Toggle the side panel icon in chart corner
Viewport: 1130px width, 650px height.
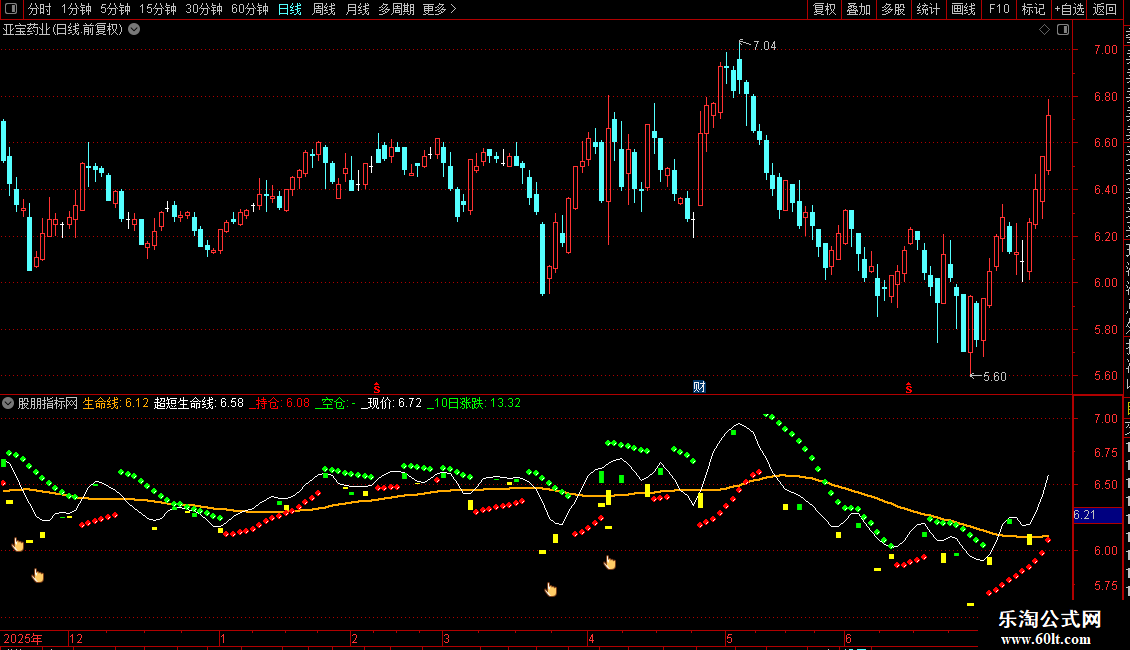point(1063,30)
